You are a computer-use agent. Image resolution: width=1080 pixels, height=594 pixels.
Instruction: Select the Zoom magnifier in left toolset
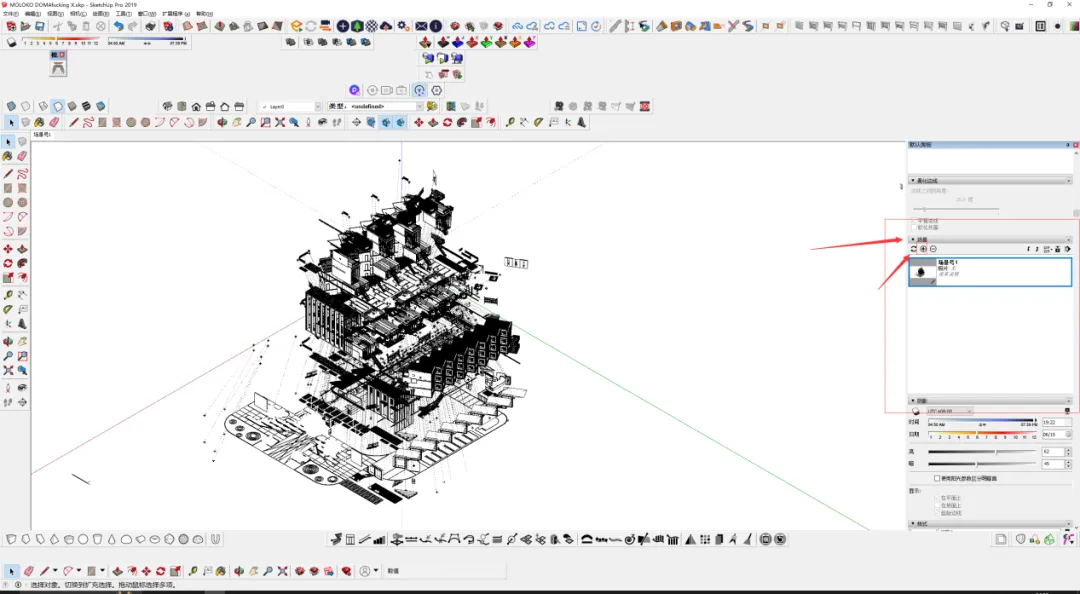pyautogui.click(x=8, y=356)
